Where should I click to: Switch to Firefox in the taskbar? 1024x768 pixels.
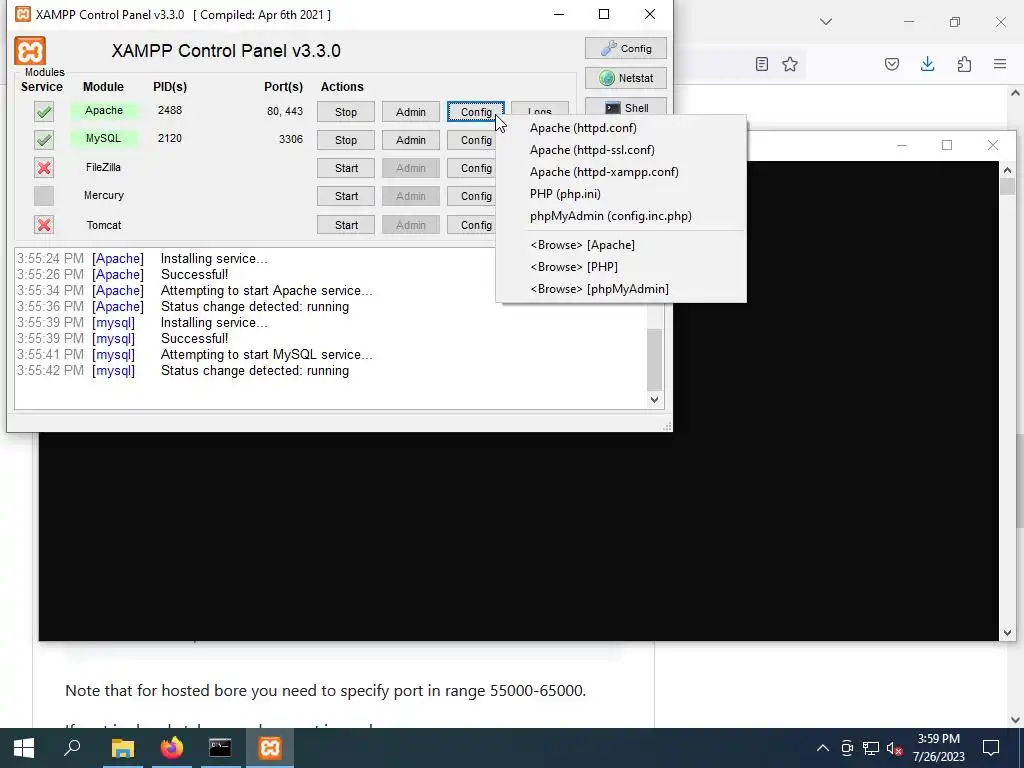point(172,748)
